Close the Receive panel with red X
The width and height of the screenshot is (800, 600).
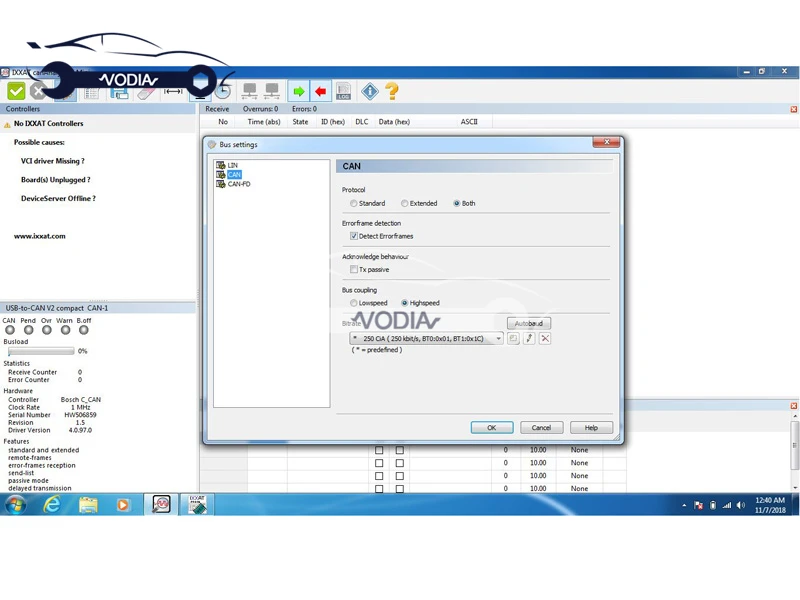pos(793,109)
